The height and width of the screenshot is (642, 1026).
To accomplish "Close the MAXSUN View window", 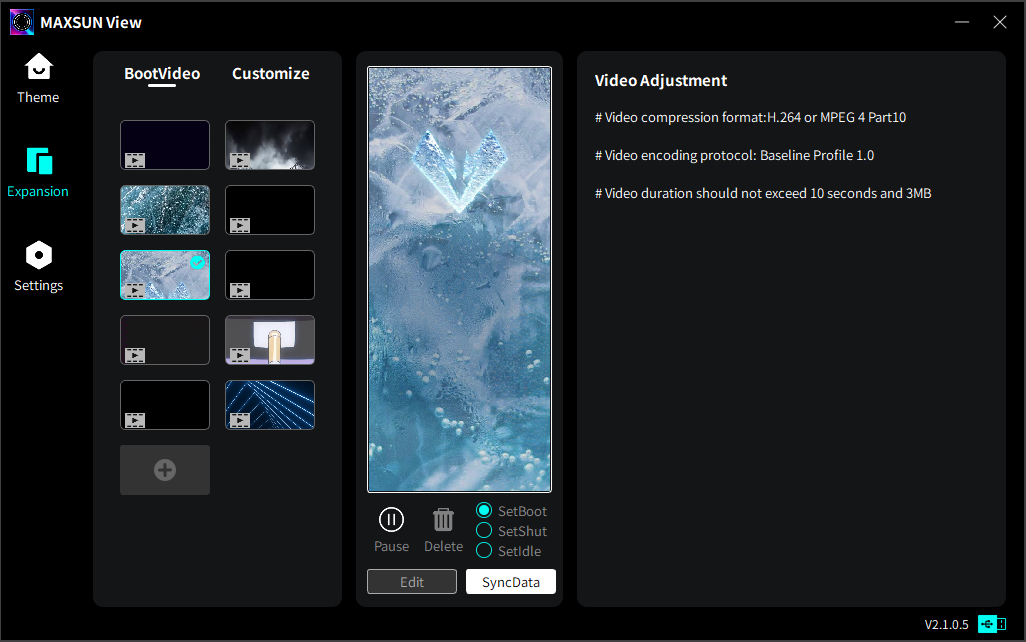I will point(1000,22).
